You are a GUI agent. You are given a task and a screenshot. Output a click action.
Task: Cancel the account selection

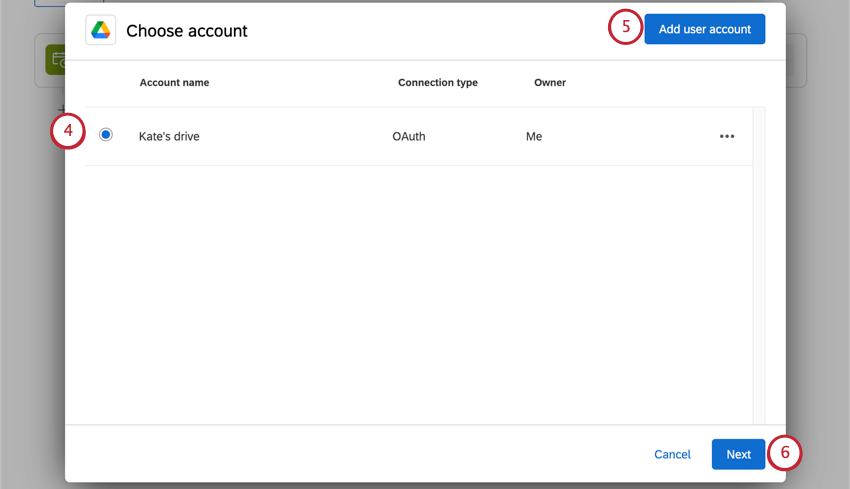[672, 454]
